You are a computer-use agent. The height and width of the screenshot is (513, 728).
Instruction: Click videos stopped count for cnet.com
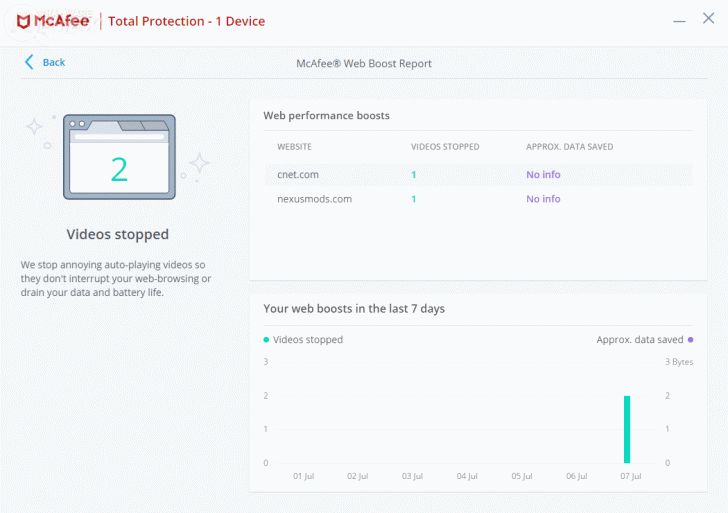414,175
